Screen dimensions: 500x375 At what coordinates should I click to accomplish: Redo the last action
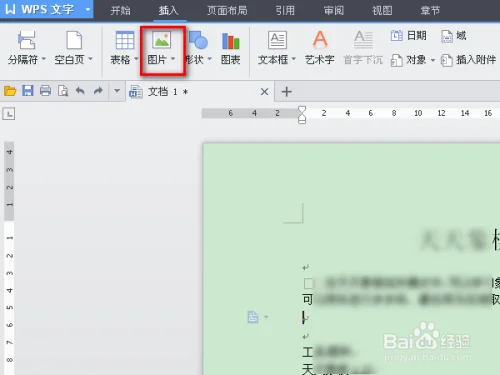98,91
